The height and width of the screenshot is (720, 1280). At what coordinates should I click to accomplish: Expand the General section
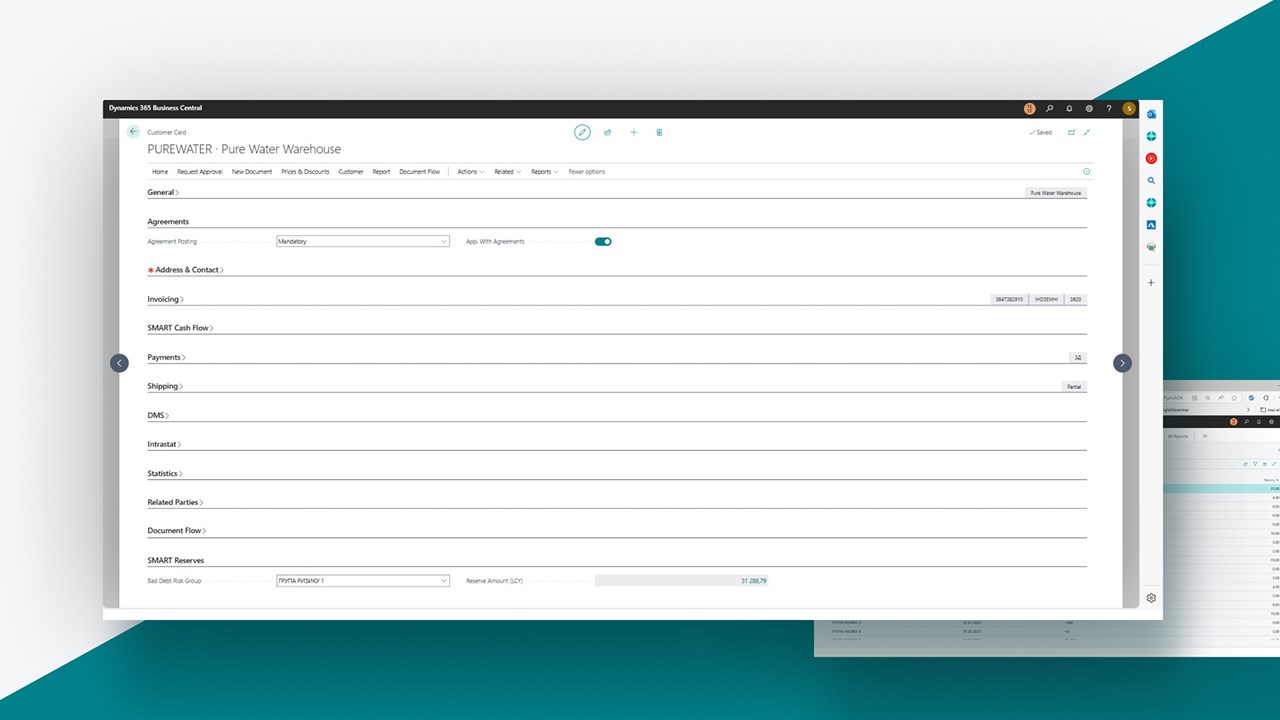click(x=163, y=192)
